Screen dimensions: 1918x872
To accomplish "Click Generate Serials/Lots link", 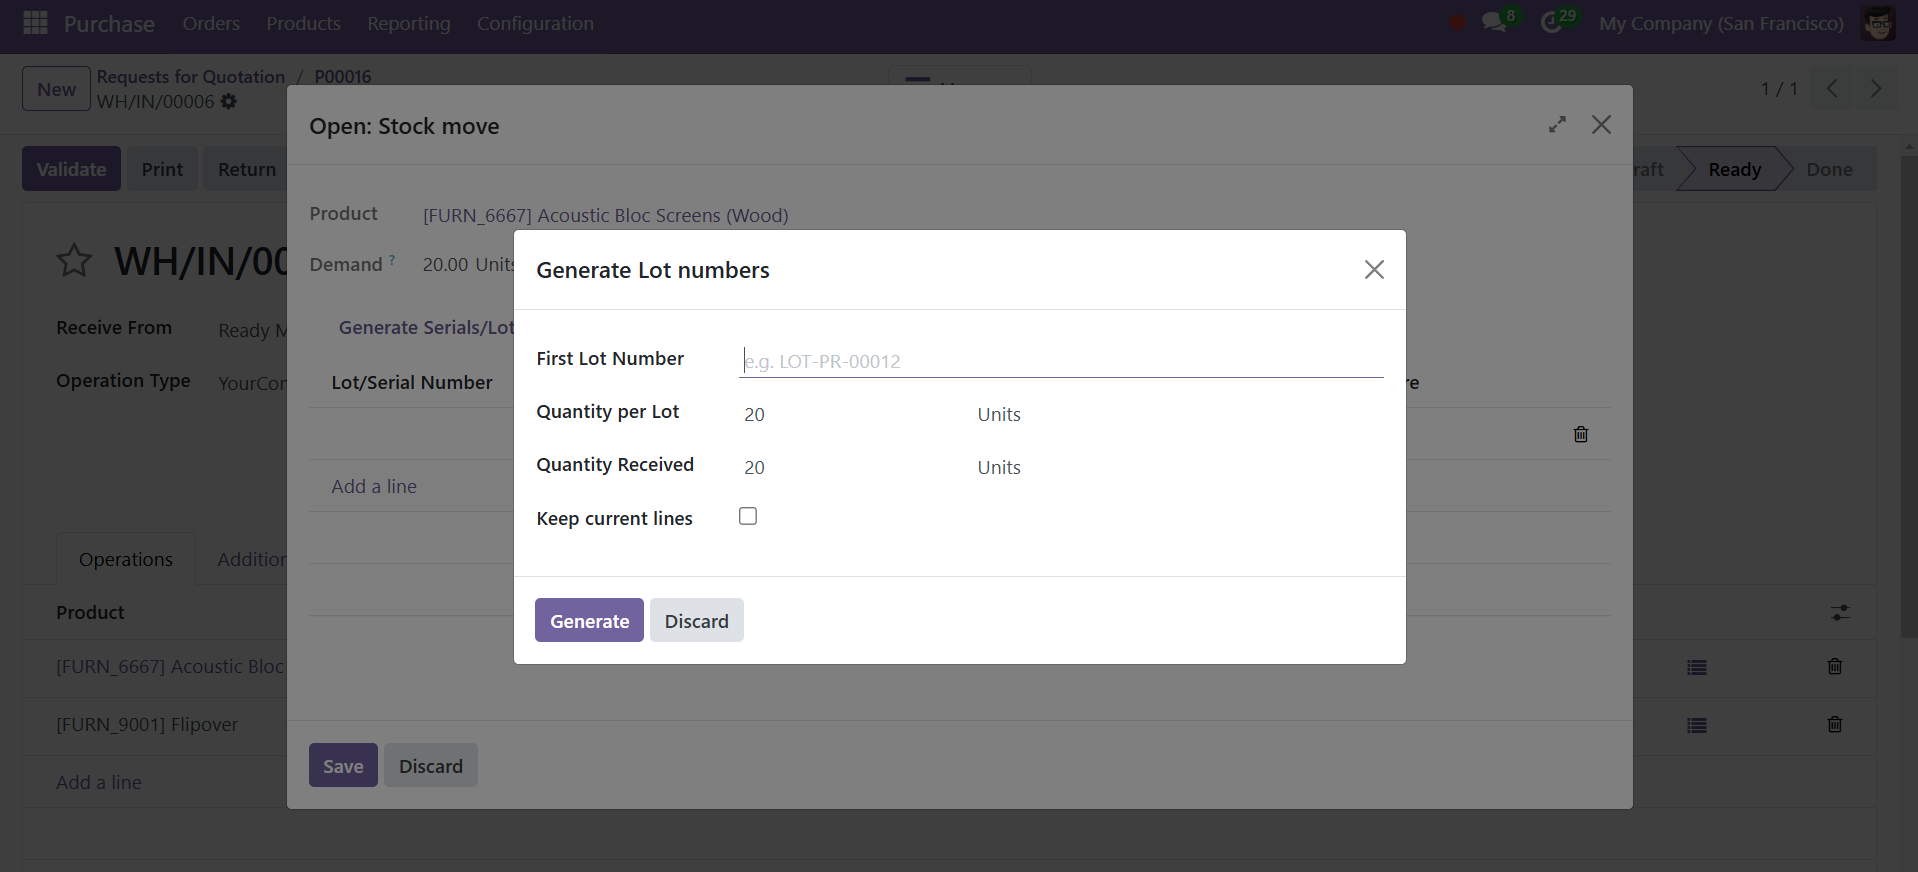I will tap(426, 327).
